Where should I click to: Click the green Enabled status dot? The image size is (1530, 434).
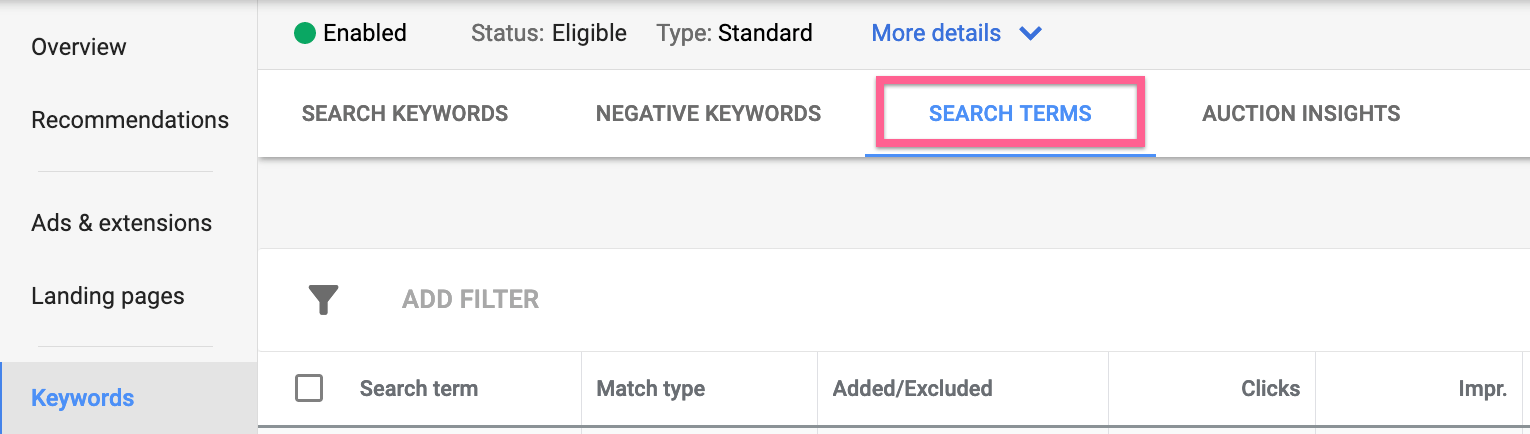(x=305, y=33)
